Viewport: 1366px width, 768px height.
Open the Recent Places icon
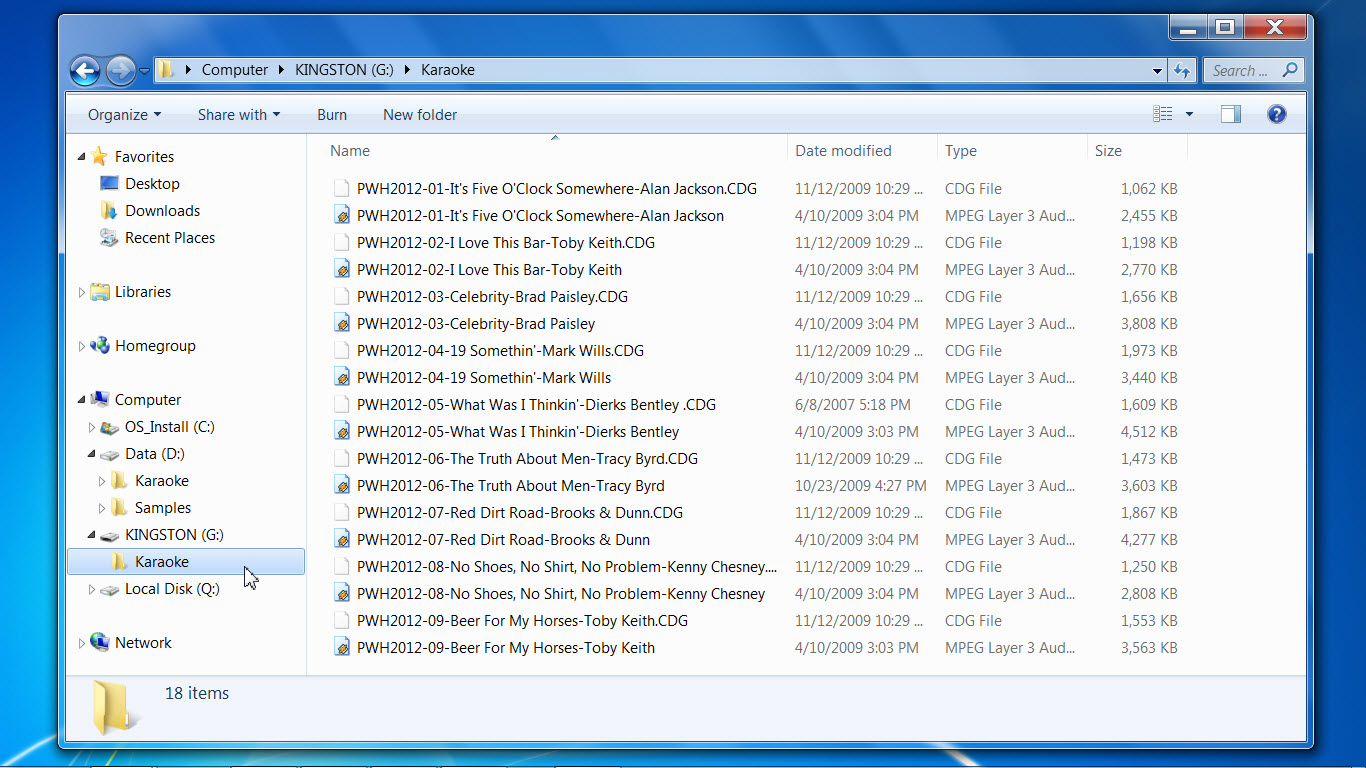(x=109, y=238)
